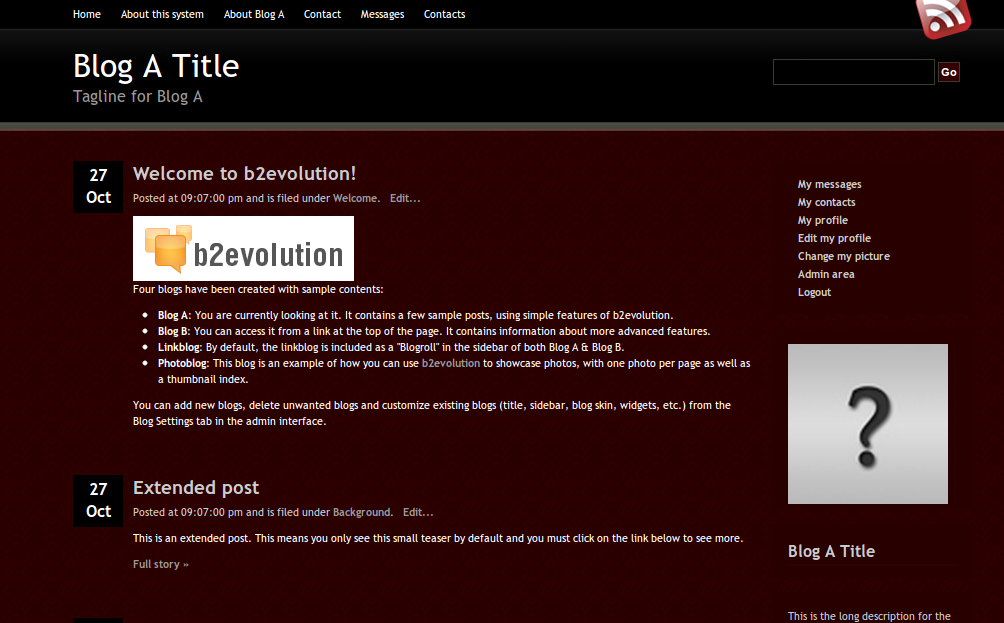
Task: Click the b2evolution logo image
Action: click(x=243, y=248)
